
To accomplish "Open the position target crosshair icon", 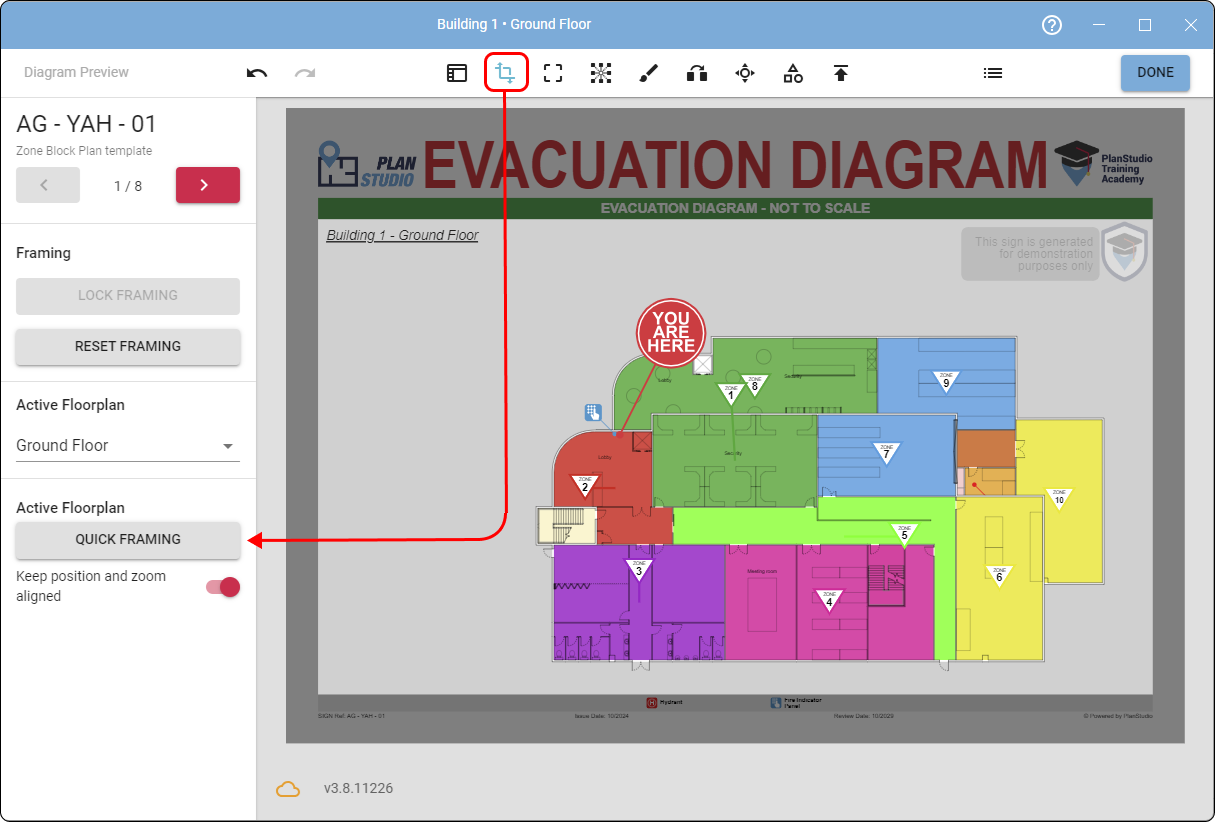I will coord(745,73).
